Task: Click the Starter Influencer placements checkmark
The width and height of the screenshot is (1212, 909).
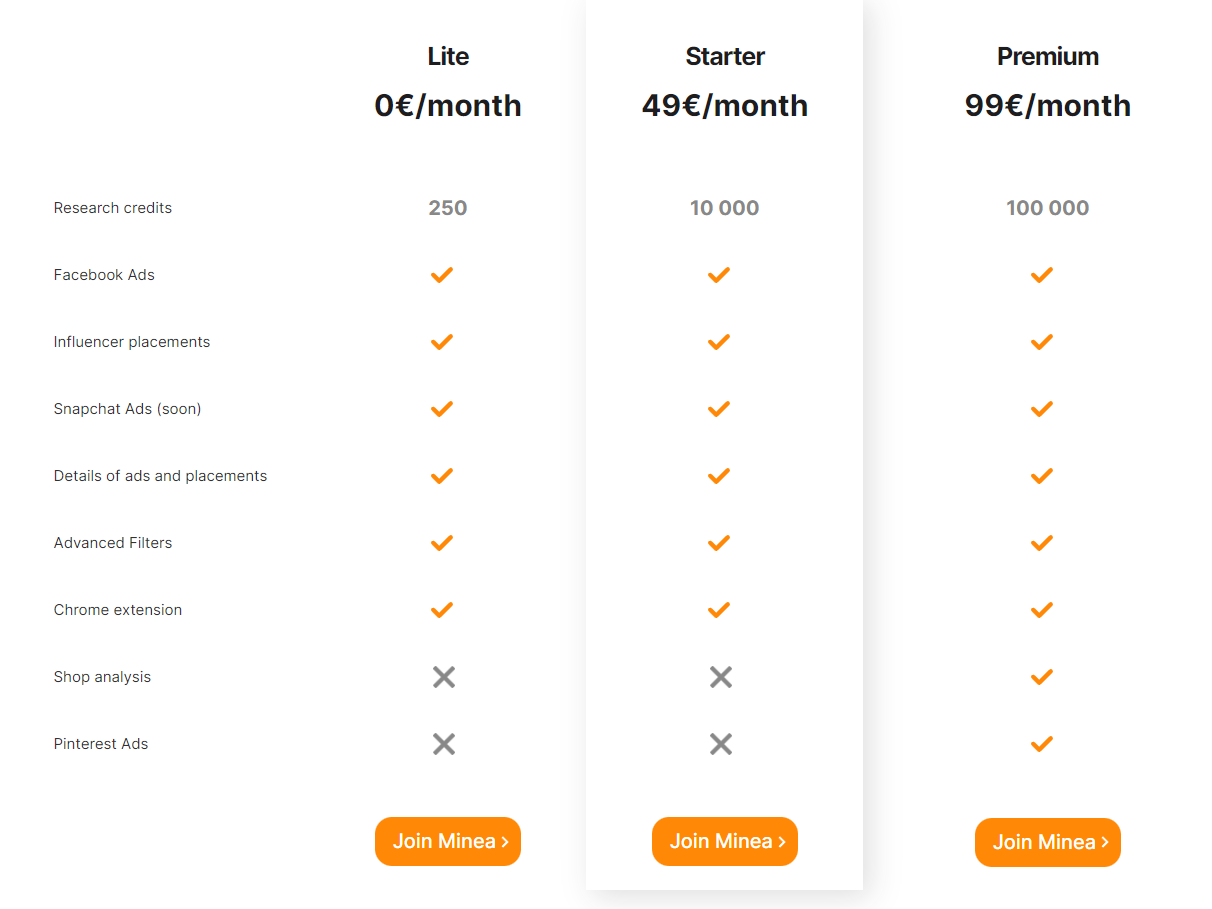Action: click(719, 342)
